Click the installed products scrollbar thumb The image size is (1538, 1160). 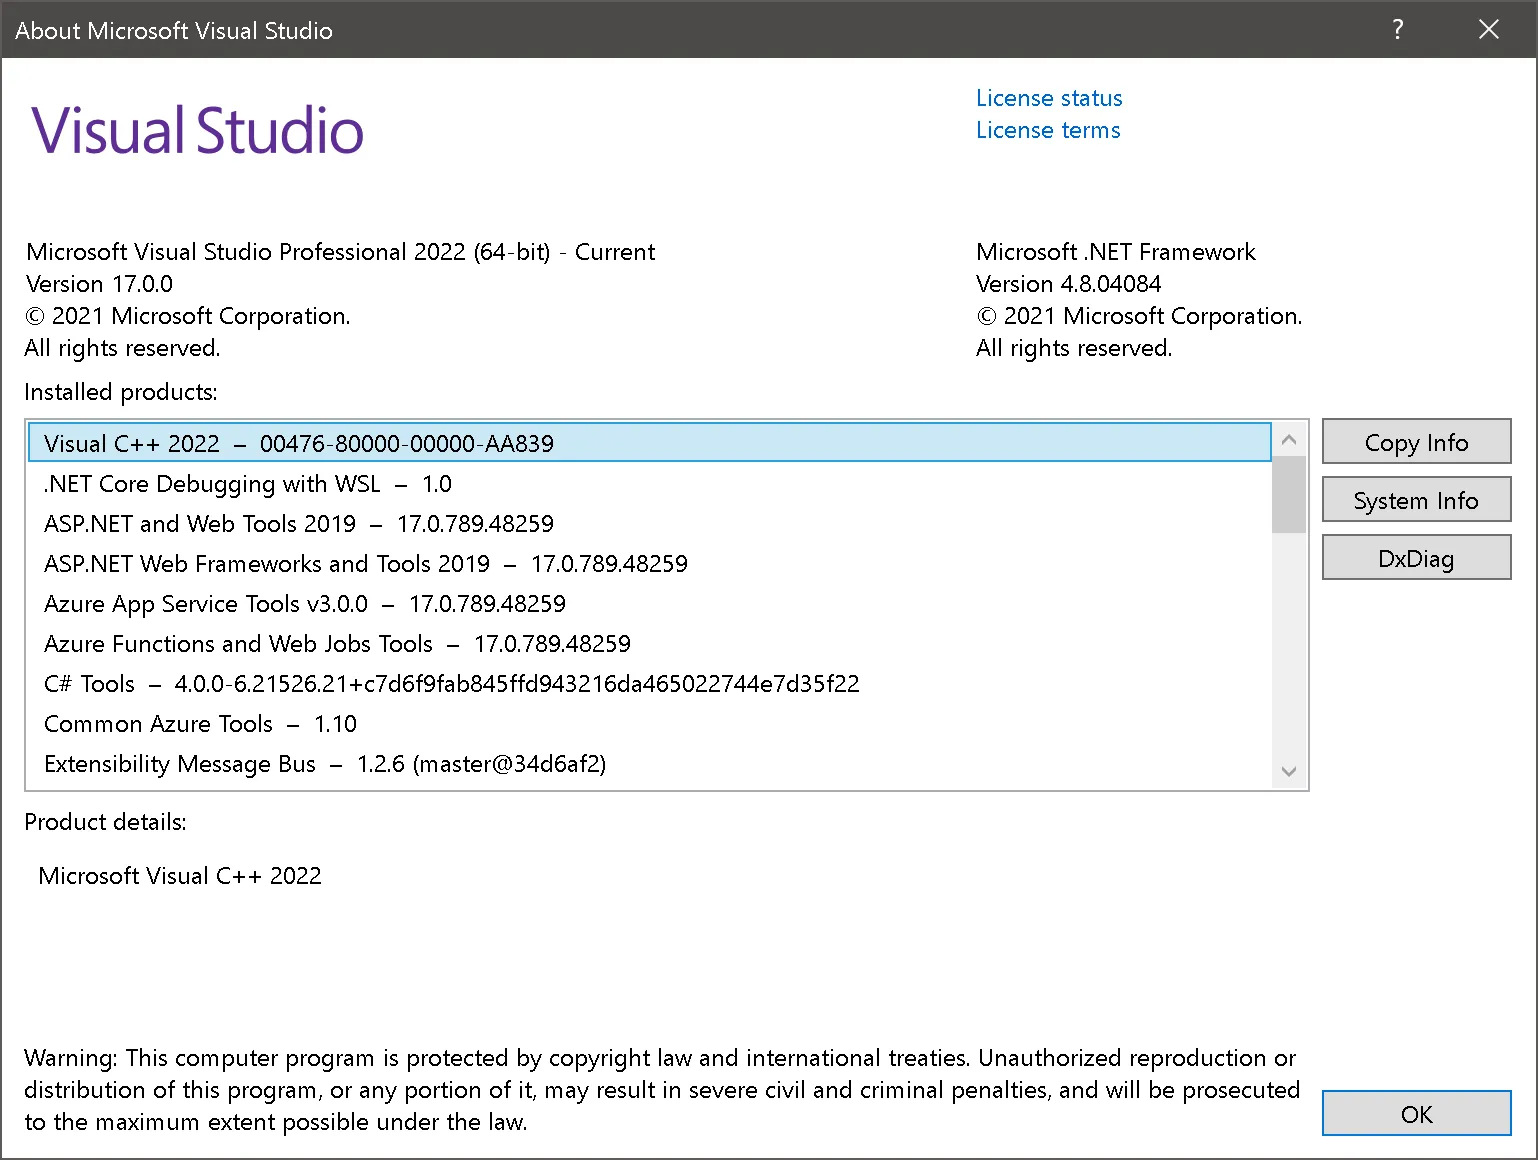pos(1289,494)
